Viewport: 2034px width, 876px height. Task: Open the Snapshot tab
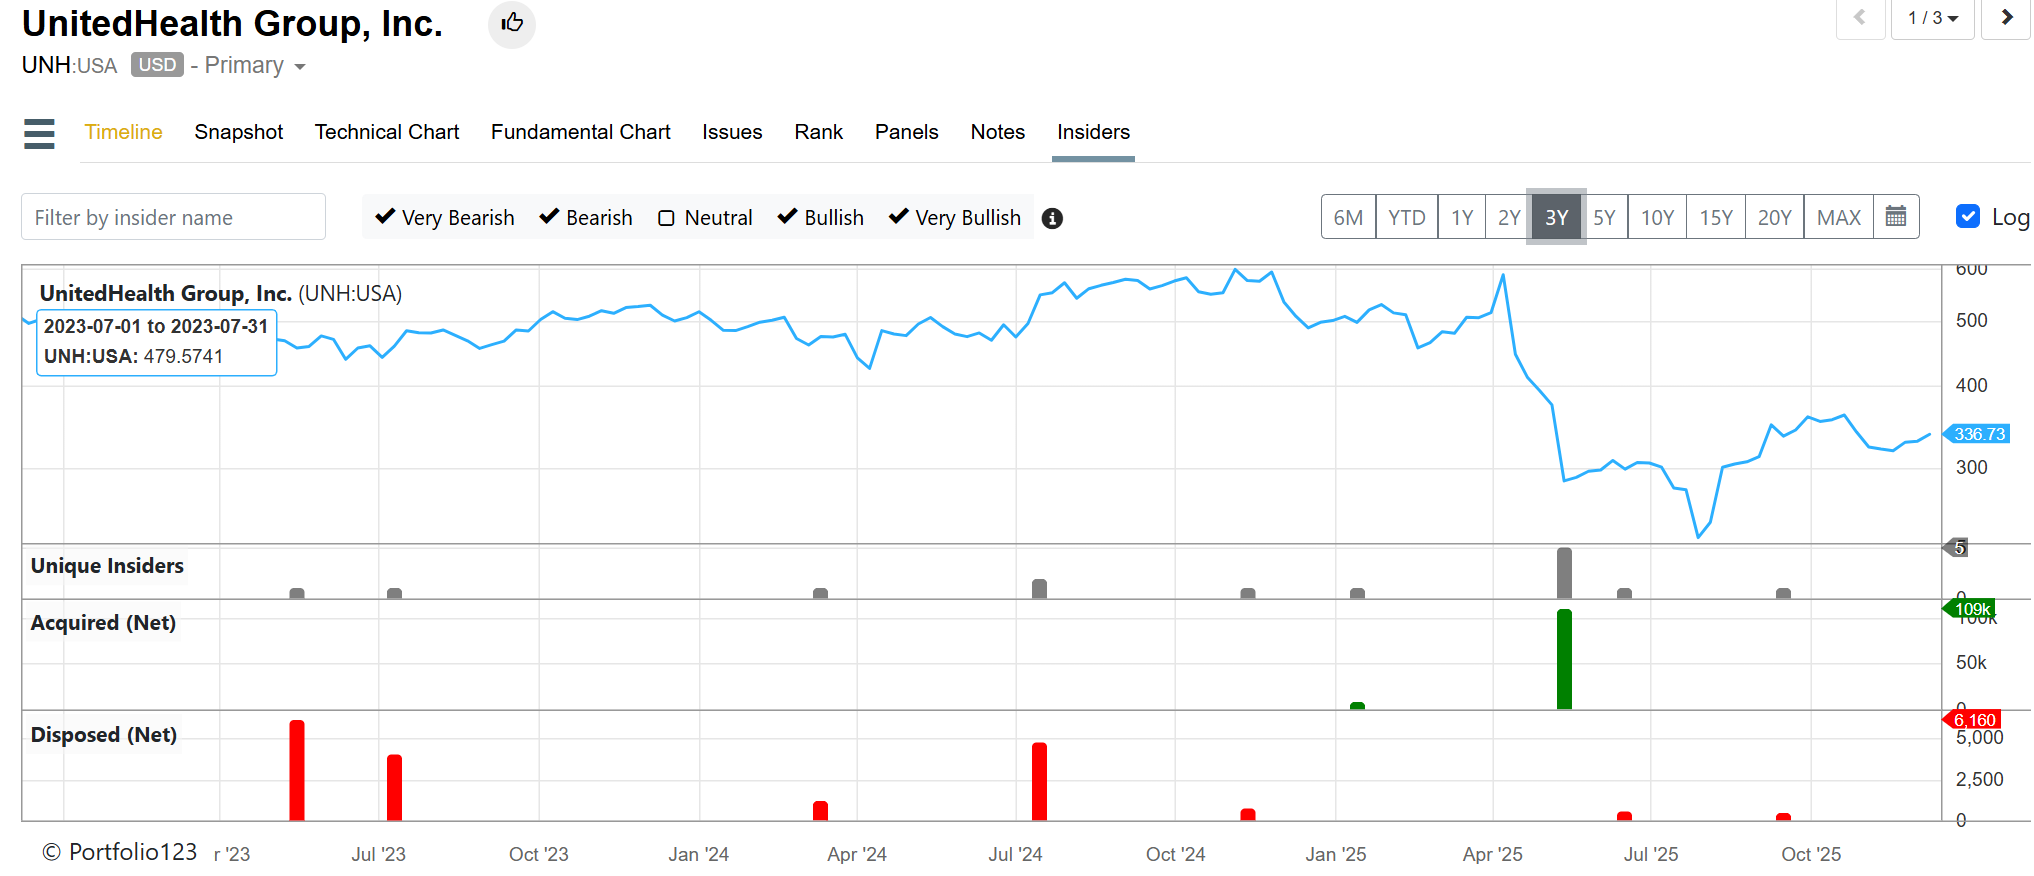point(238,132)
